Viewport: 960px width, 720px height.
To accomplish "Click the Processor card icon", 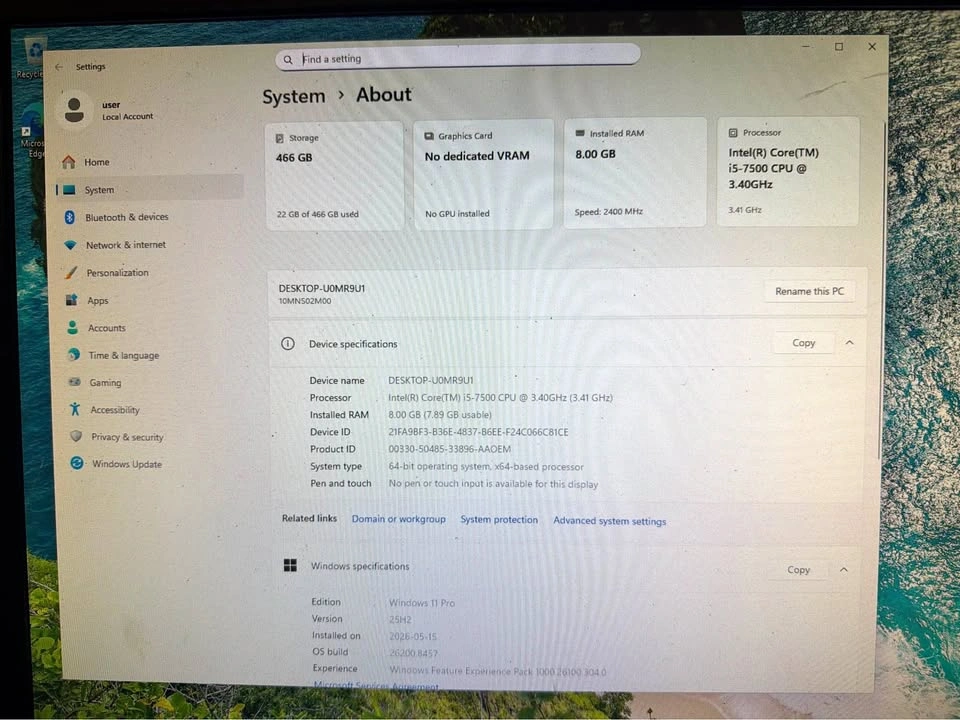I will click(x=733, y=132).
